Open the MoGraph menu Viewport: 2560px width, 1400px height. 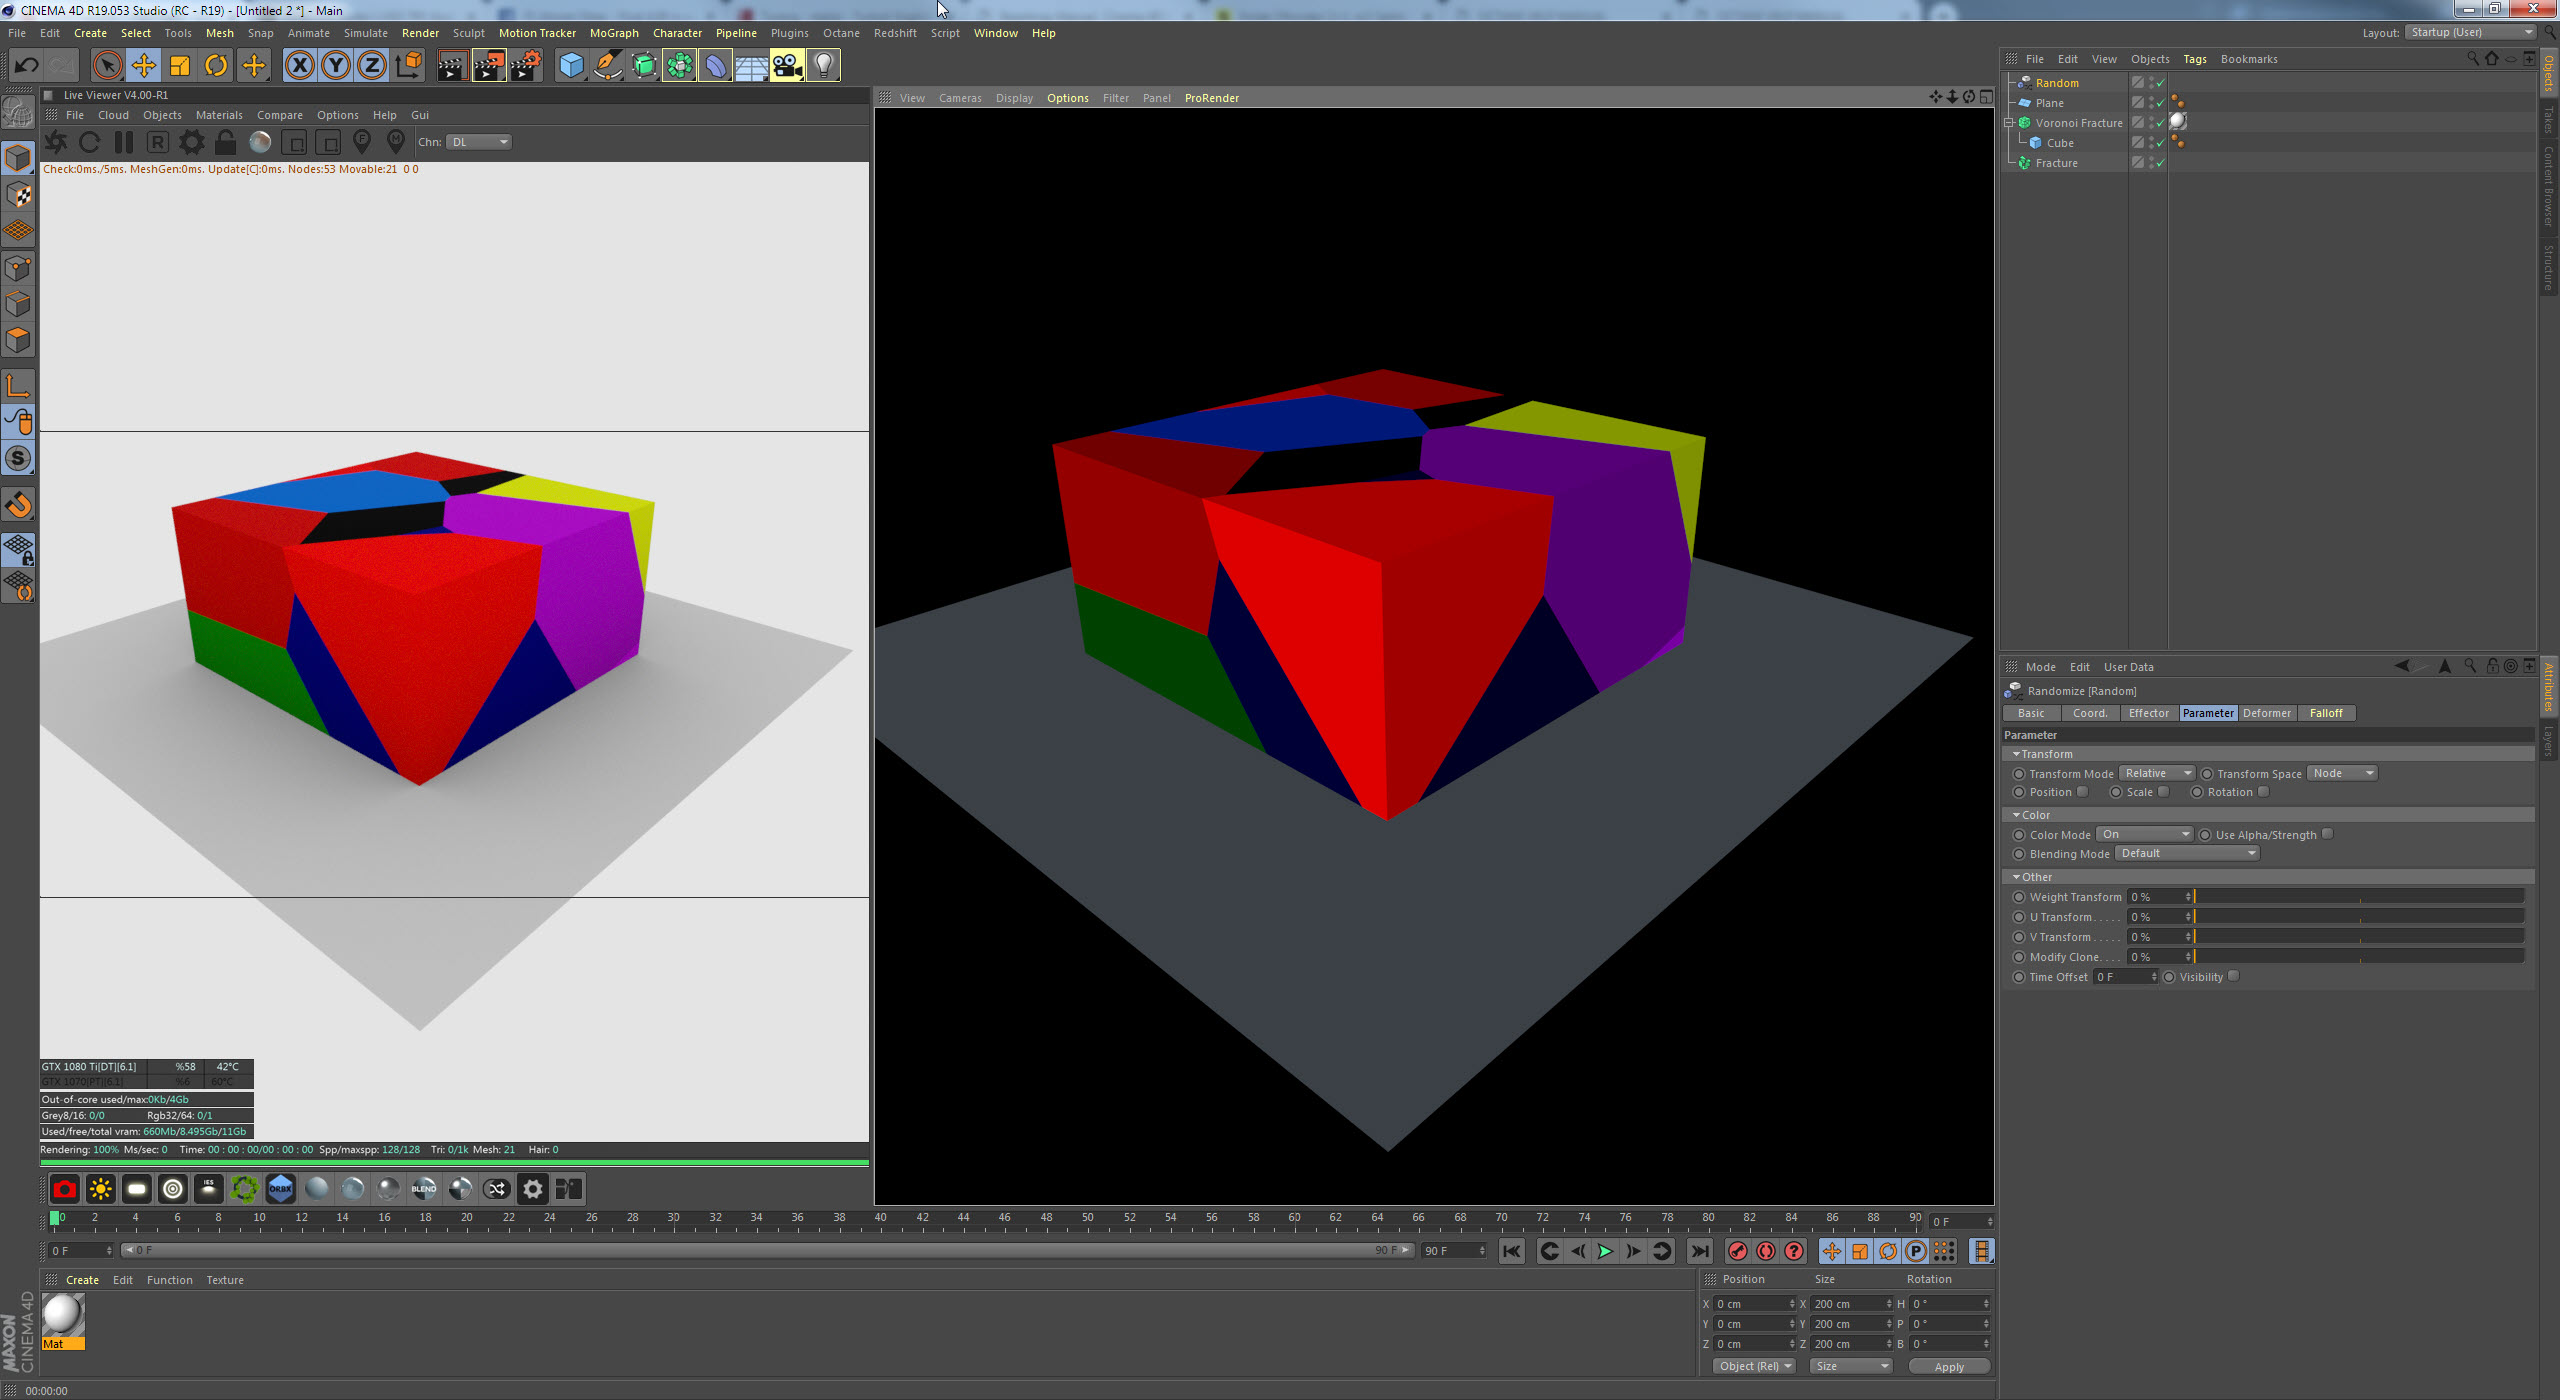[613, 33]
